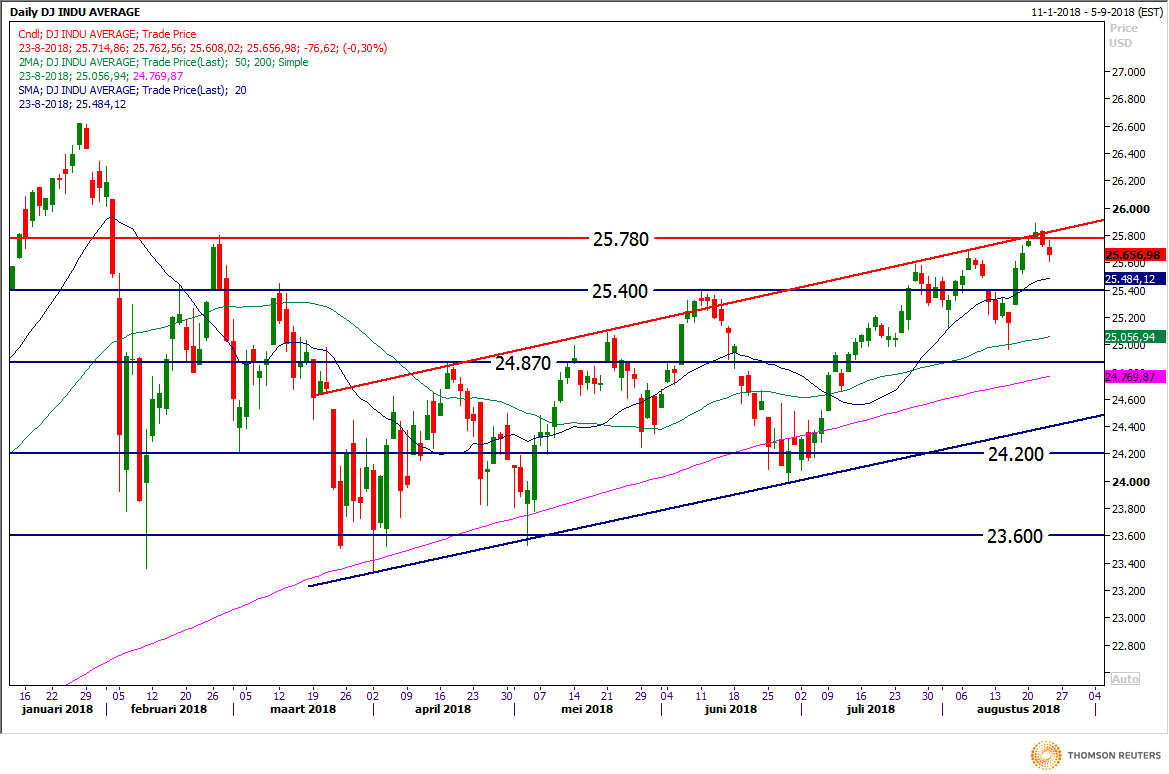Viewport: 1169px width, 774px height.
Task: Click the SMA 20 legend entry
Action: [132, 89]
